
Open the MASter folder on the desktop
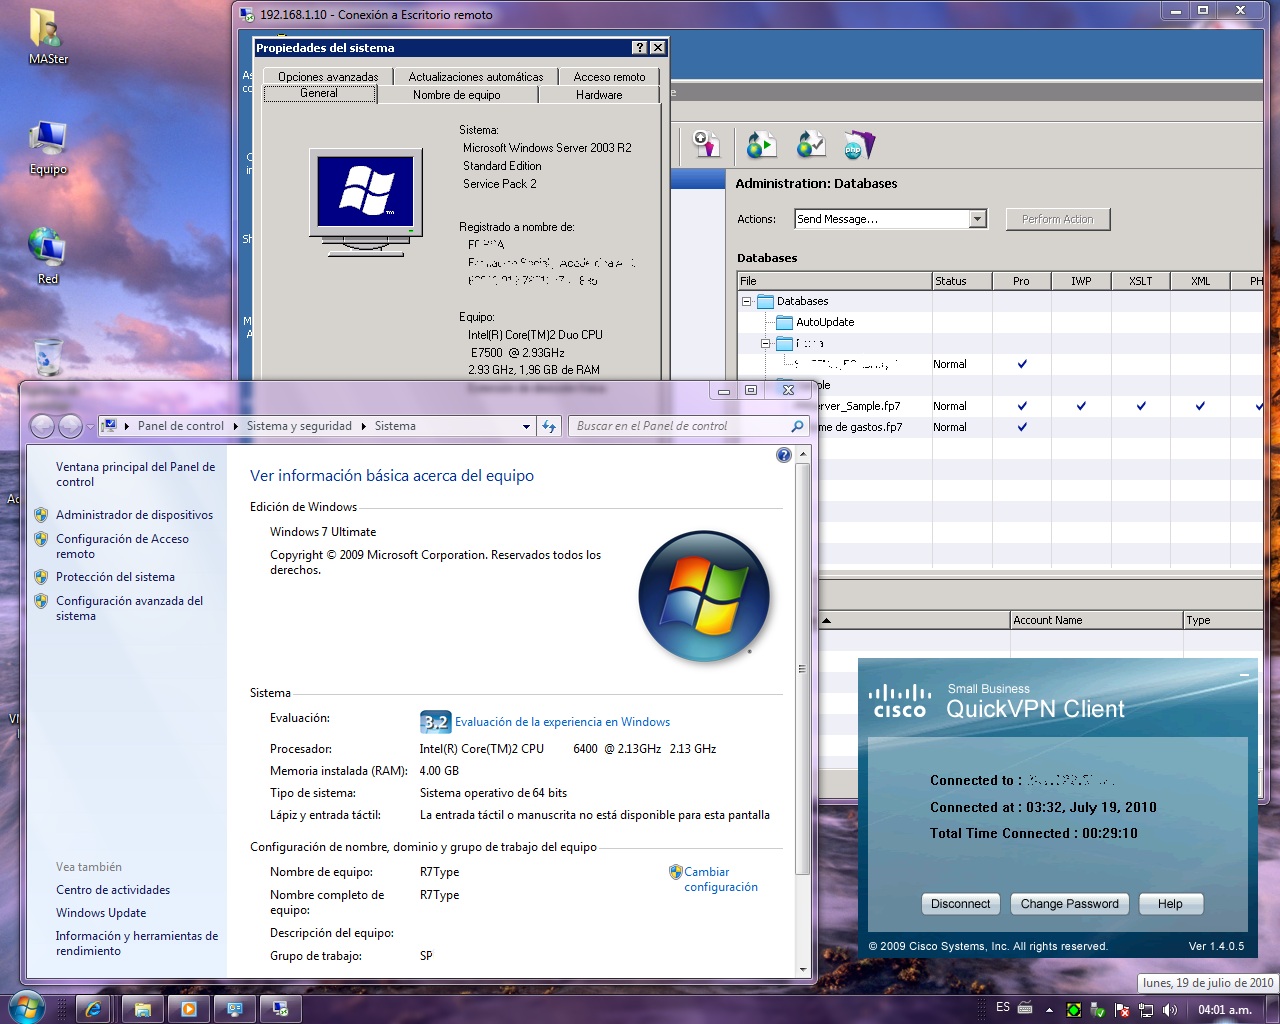tap(48, 36)
